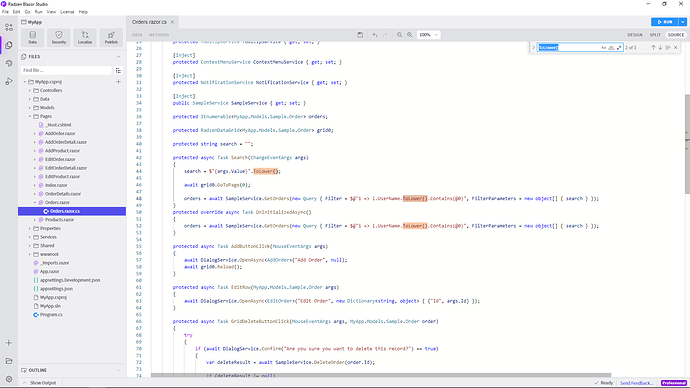The image size is (690, 388).
Task: Expand the OUTLINE panel
Action: (71, 370)
